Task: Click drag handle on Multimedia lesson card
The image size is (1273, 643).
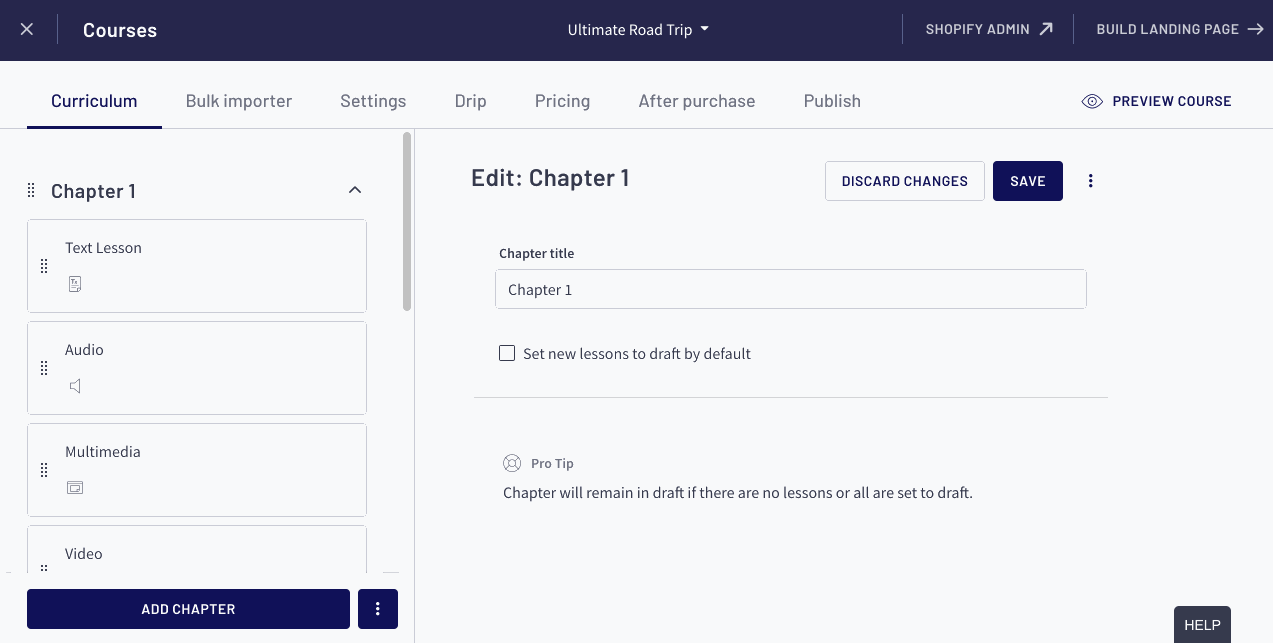Action: [x=44, y=470]
